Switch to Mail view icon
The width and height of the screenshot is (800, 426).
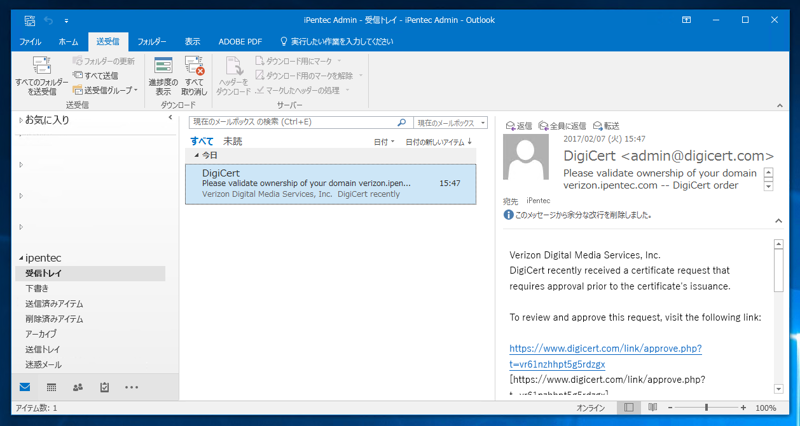coord(25,387)
